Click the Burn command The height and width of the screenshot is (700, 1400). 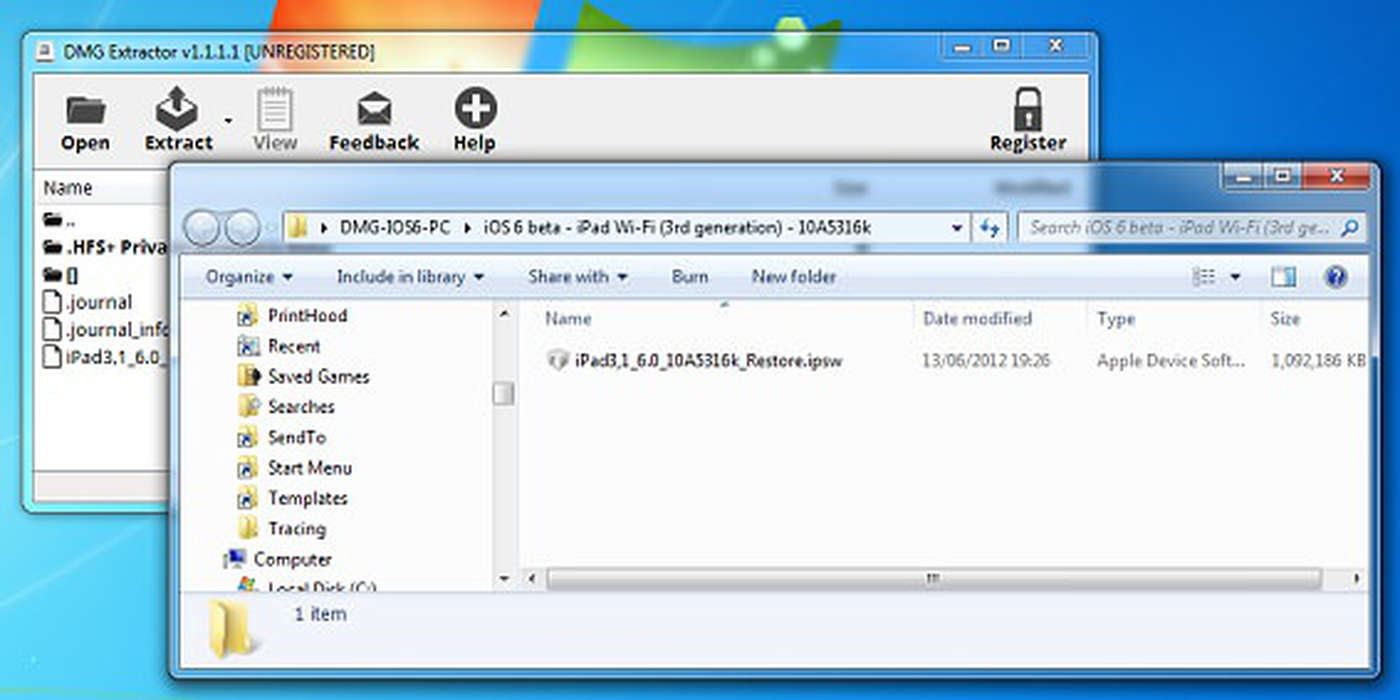(x=689, y=277)
